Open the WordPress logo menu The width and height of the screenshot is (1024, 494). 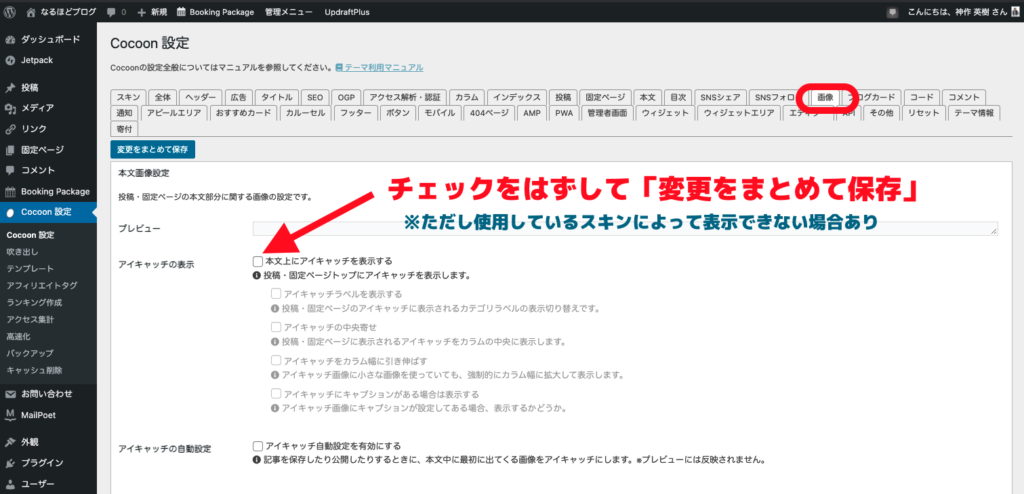(10, 12)
